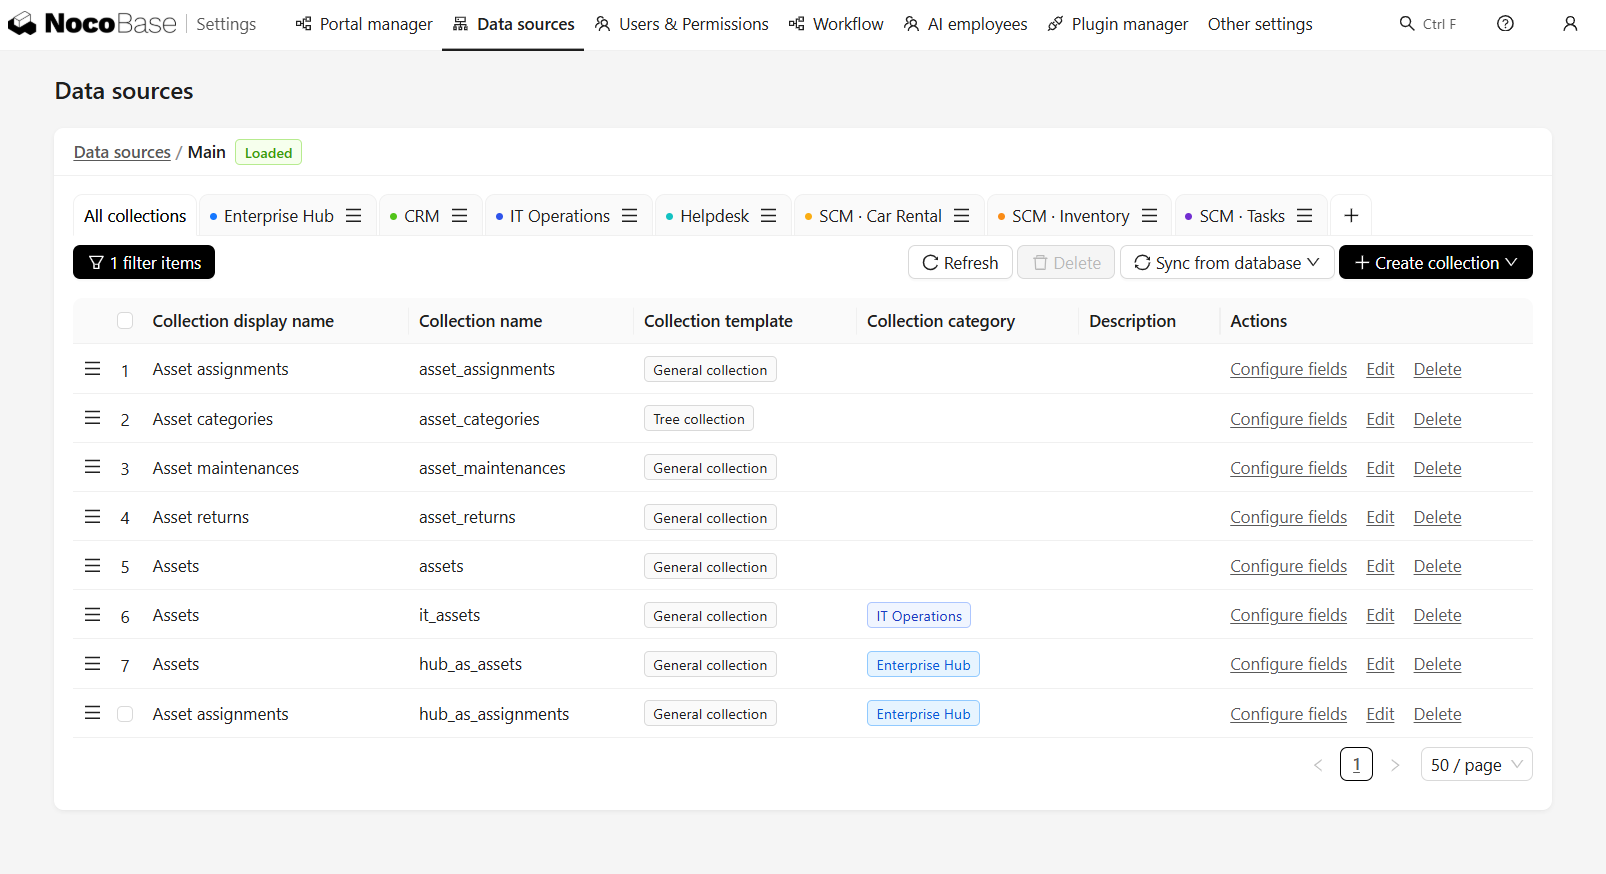Viewport: 1606px width, 874px height.
Task: Click the Loaded status badge
Action: [268, 152]
